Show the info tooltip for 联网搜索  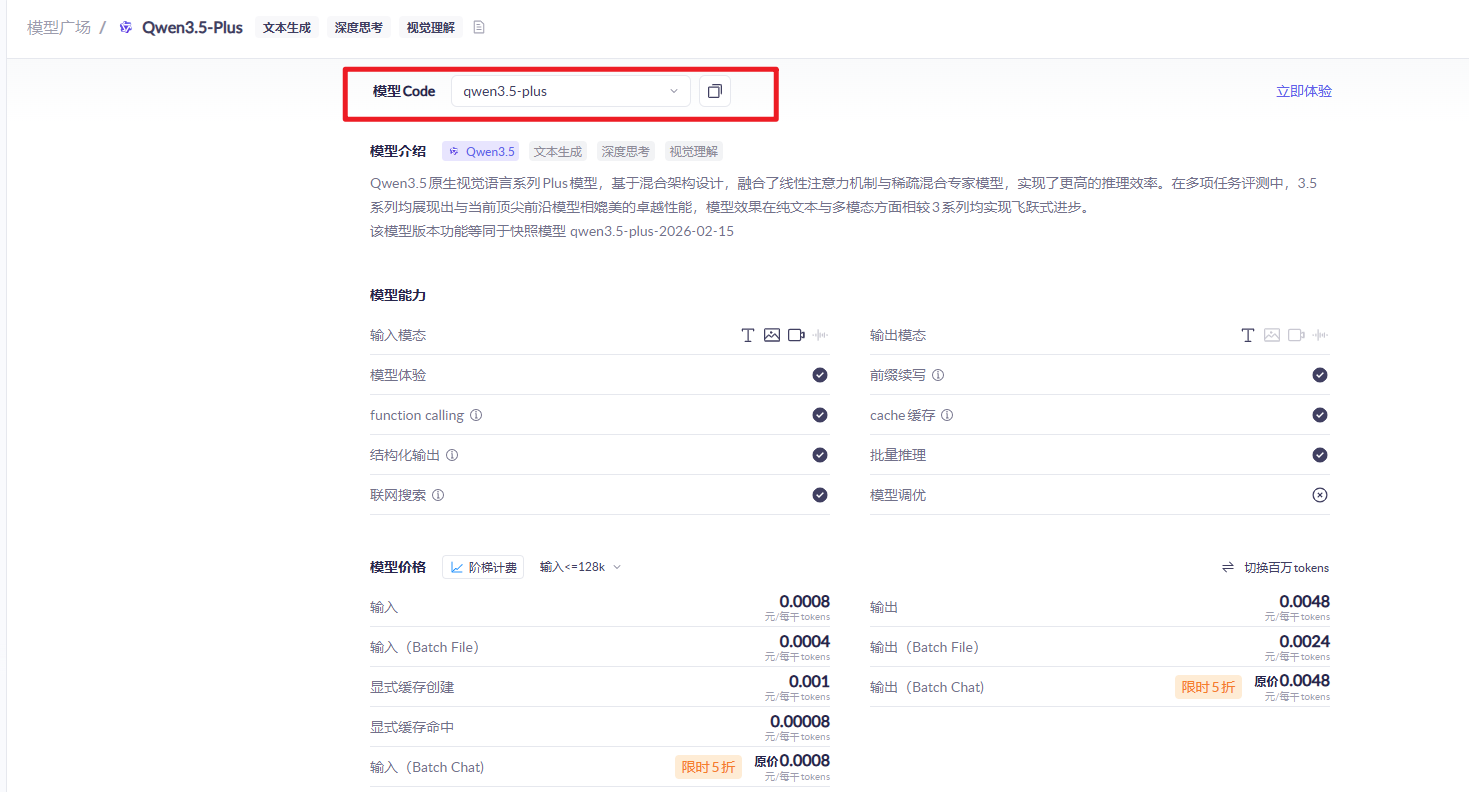(x=438, y=495)
